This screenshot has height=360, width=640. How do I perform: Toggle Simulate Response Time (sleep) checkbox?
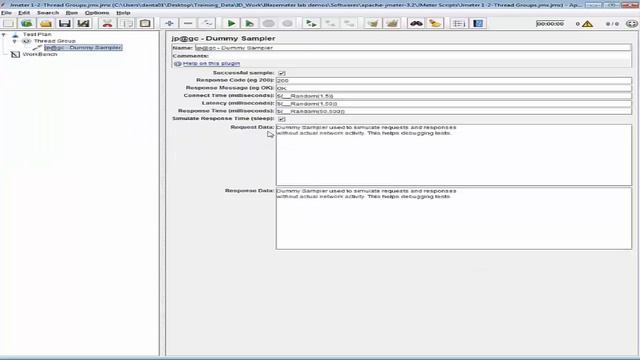[282, 119]
